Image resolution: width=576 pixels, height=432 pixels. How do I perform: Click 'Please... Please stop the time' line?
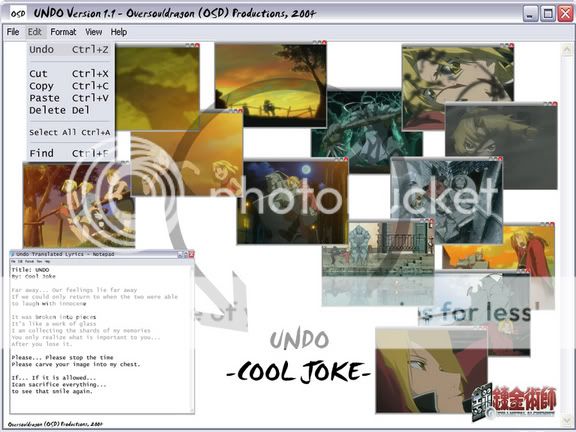coord(62,357)
